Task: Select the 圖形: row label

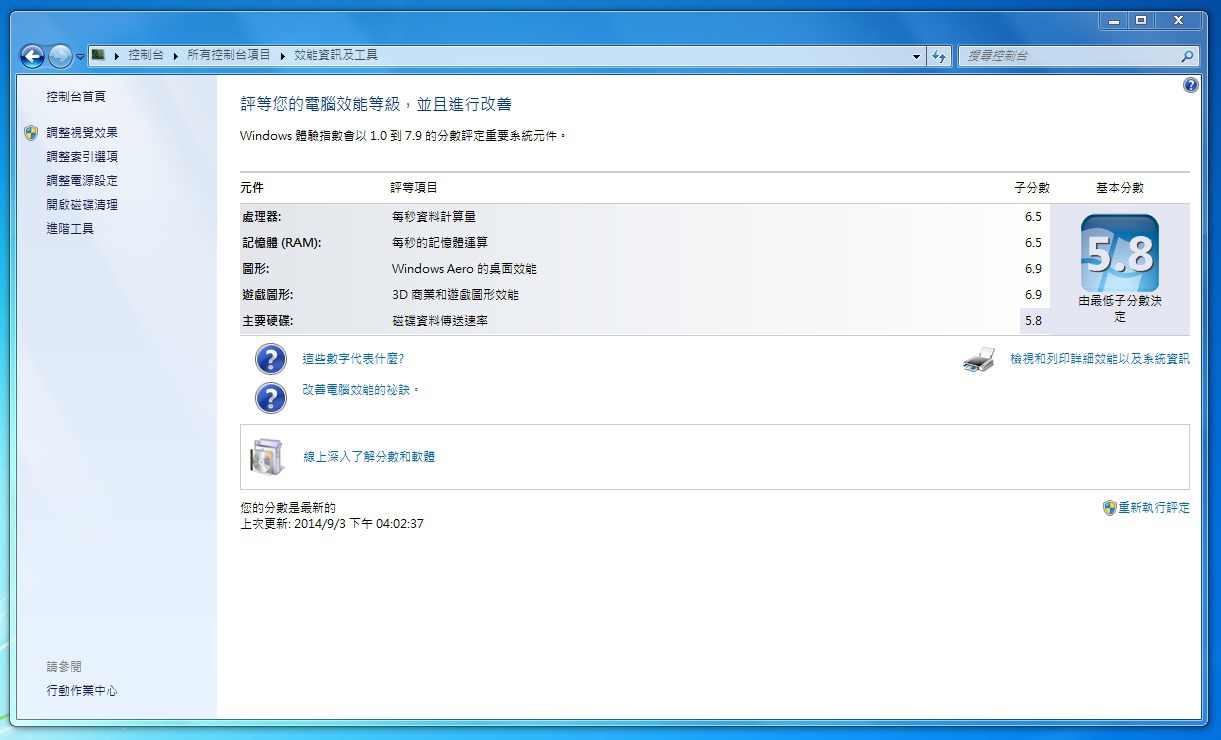Action: click(255, 269)
